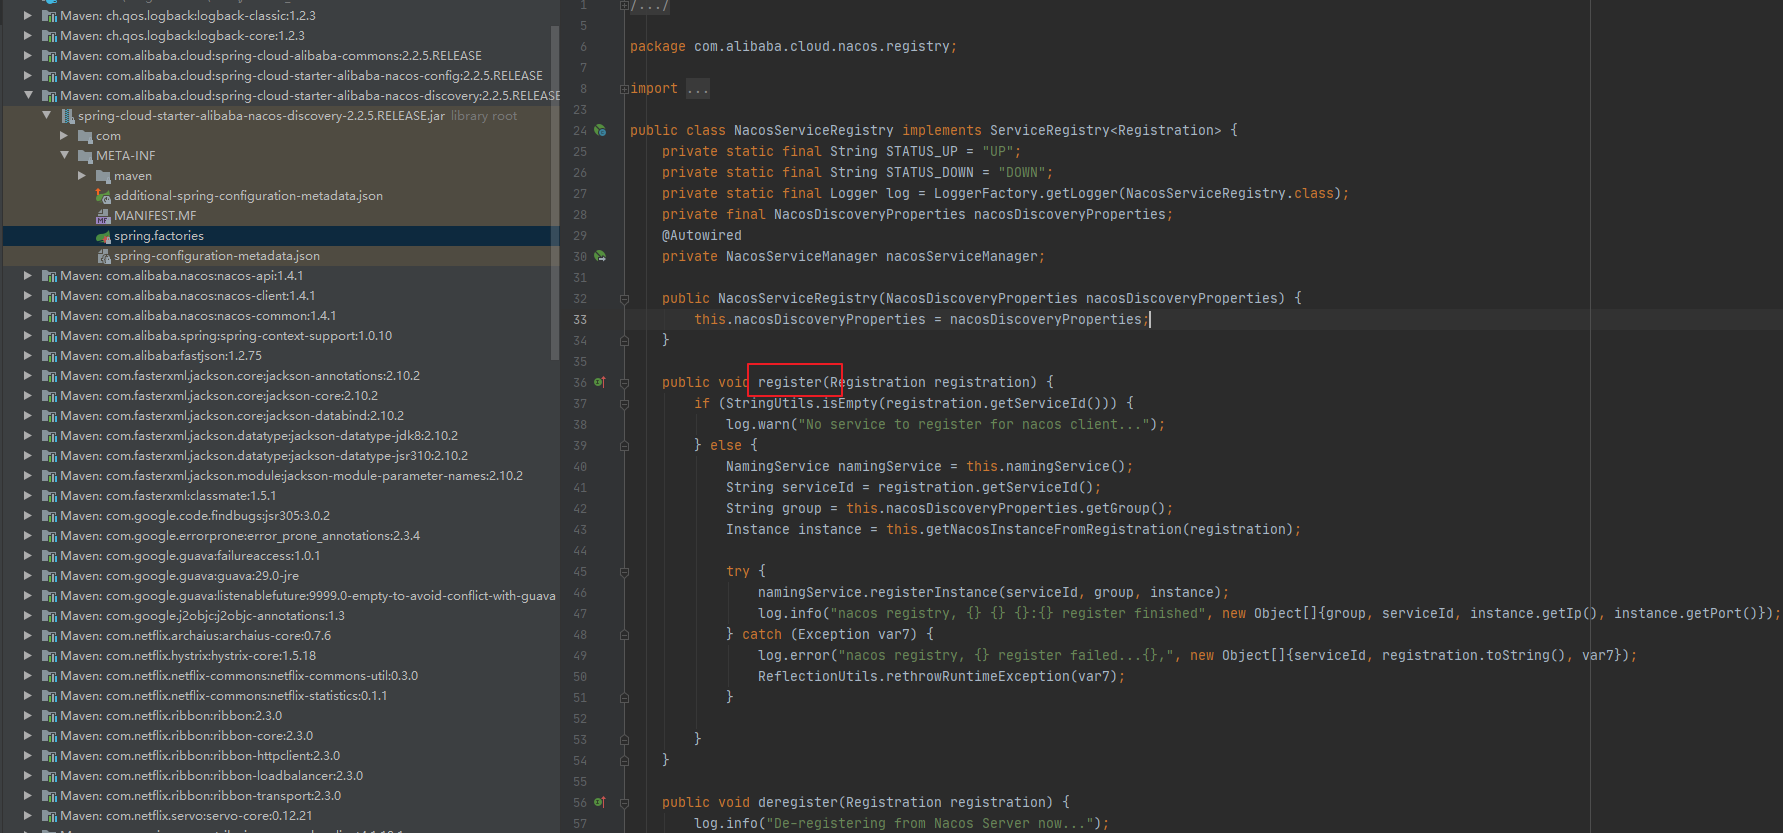The width and height of the screenshot is (1783, 833).
Task: Click the library icon of nacos-api:1.4.1
Action: 49,276
